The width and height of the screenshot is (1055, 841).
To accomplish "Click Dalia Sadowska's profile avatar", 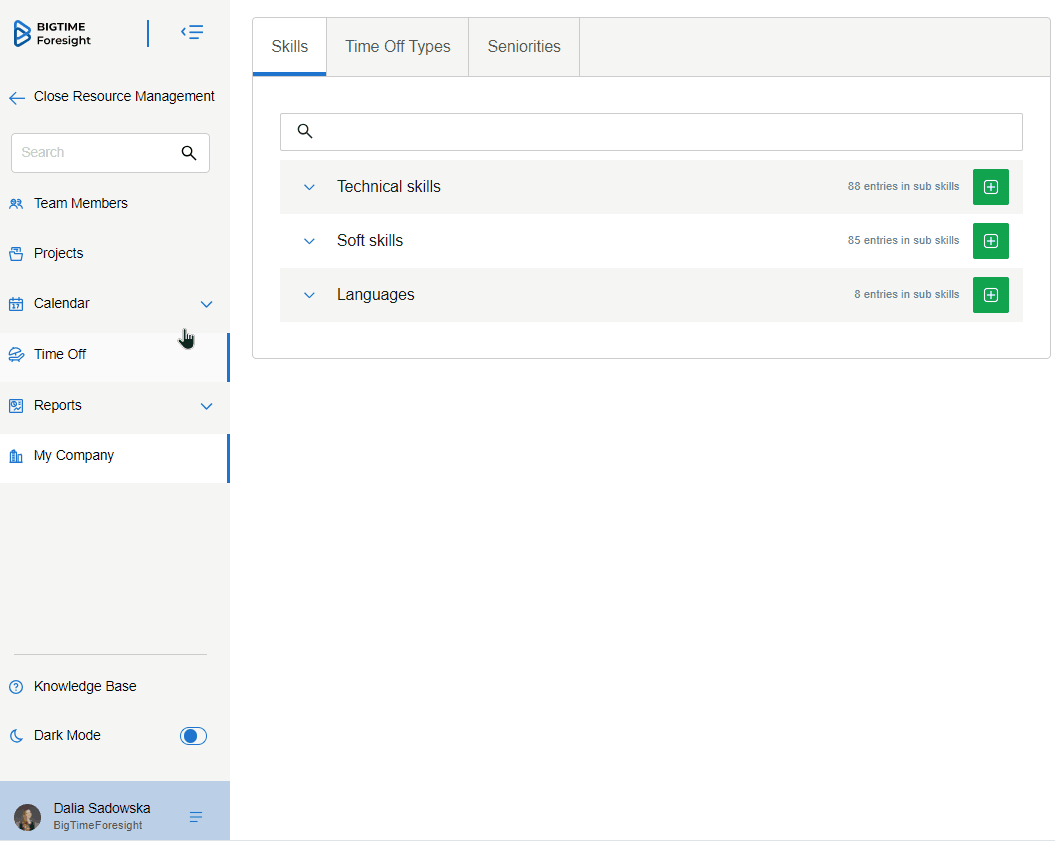I will 28,817.
